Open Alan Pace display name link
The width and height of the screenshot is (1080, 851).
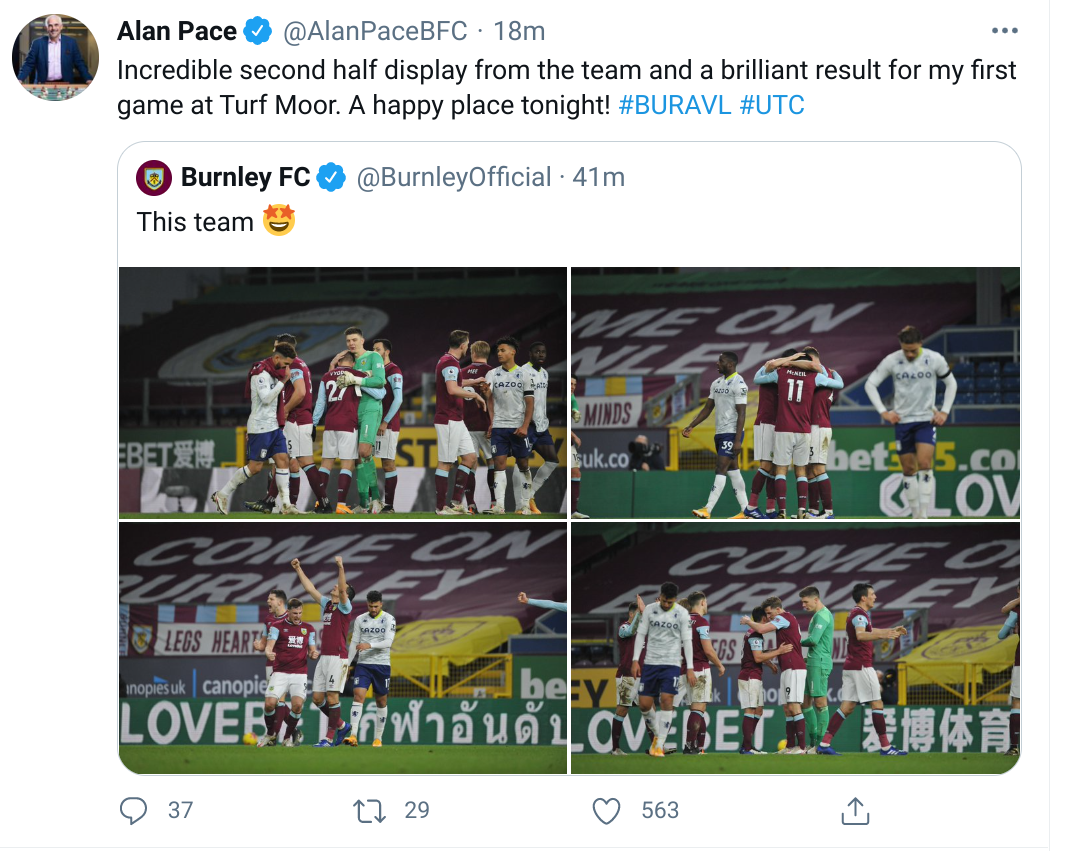177,31
